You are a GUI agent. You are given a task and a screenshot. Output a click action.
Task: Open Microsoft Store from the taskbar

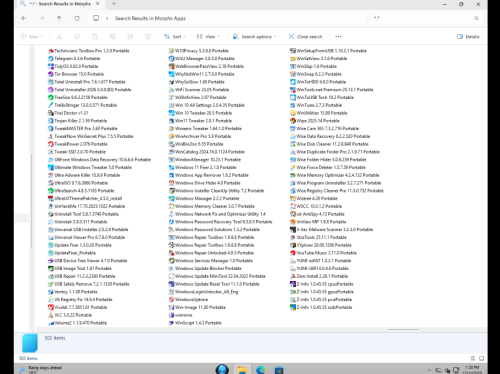[x=279, y=370]
